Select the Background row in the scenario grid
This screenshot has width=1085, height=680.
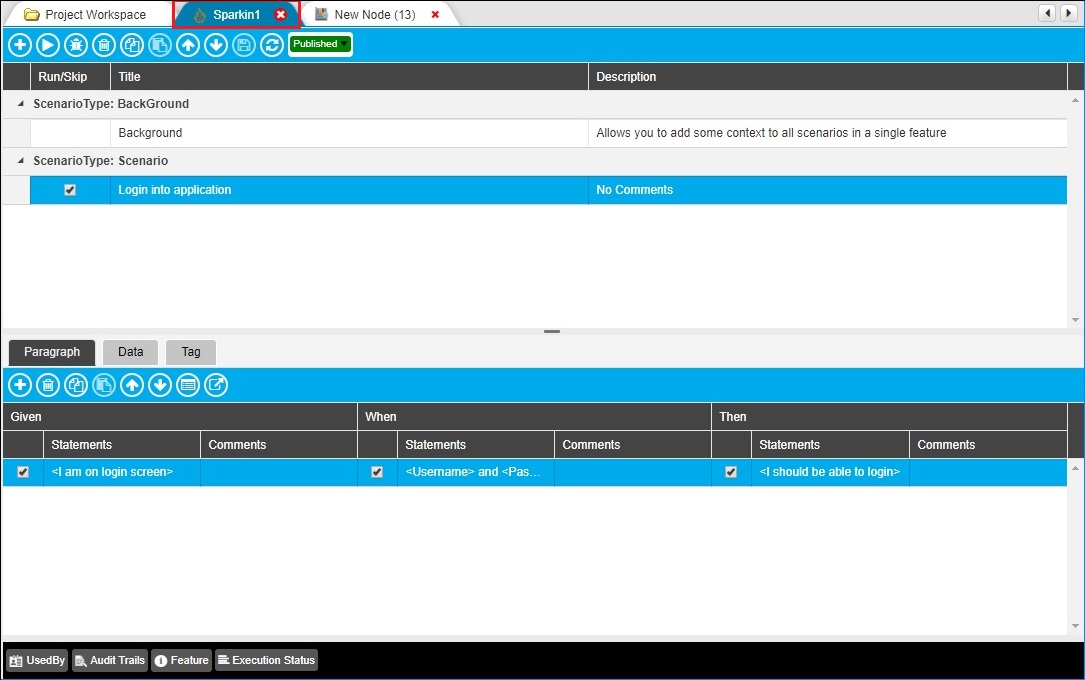coord(350,133)
